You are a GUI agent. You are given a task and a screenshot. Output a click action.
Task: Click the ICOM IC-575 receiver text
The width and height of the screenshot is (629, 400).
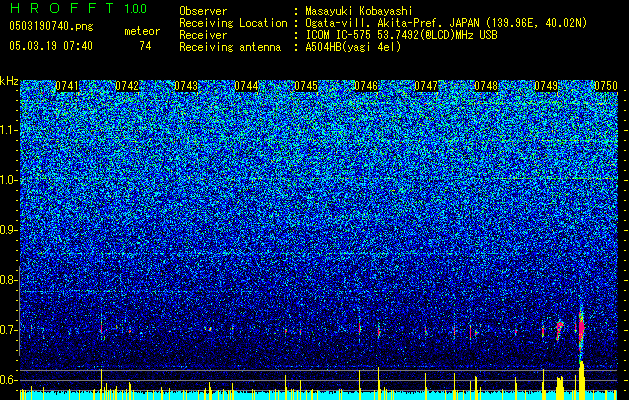pos(401,35)
